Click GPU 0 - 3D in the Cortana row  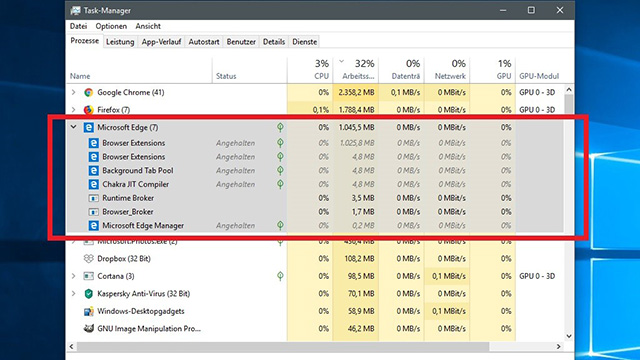(x=537, y=276)
